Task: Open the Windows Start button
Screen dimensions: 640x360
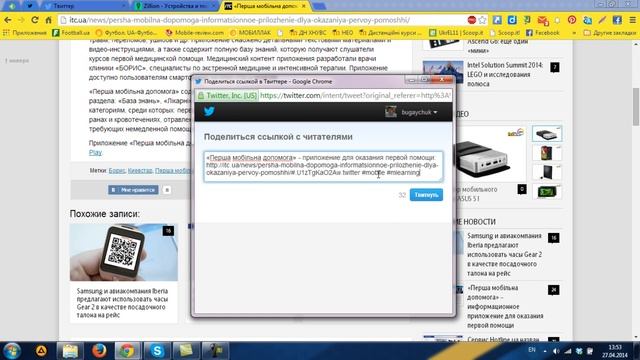Action: (x=12, y=351)
